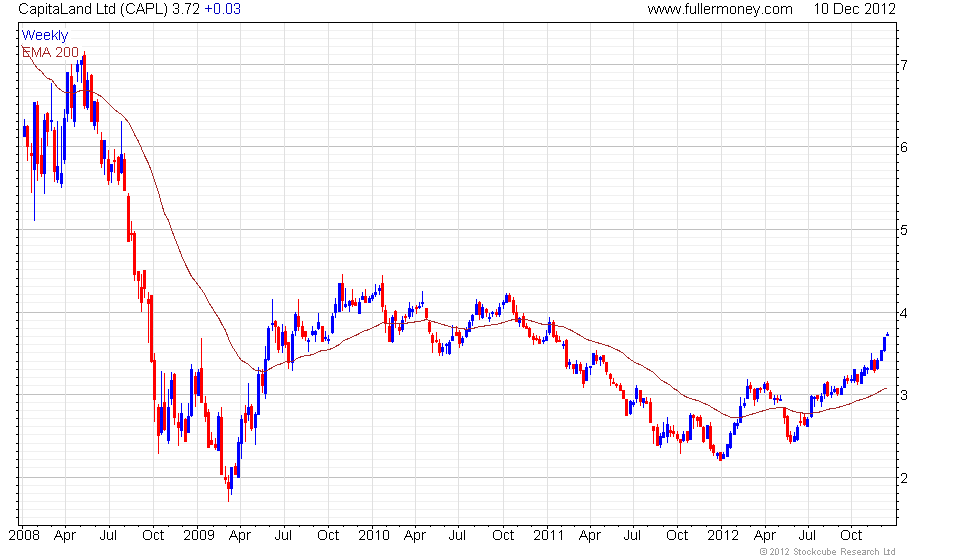Click the price axis label 4
This screenshot has width=980, height=560.
point(904,313)
